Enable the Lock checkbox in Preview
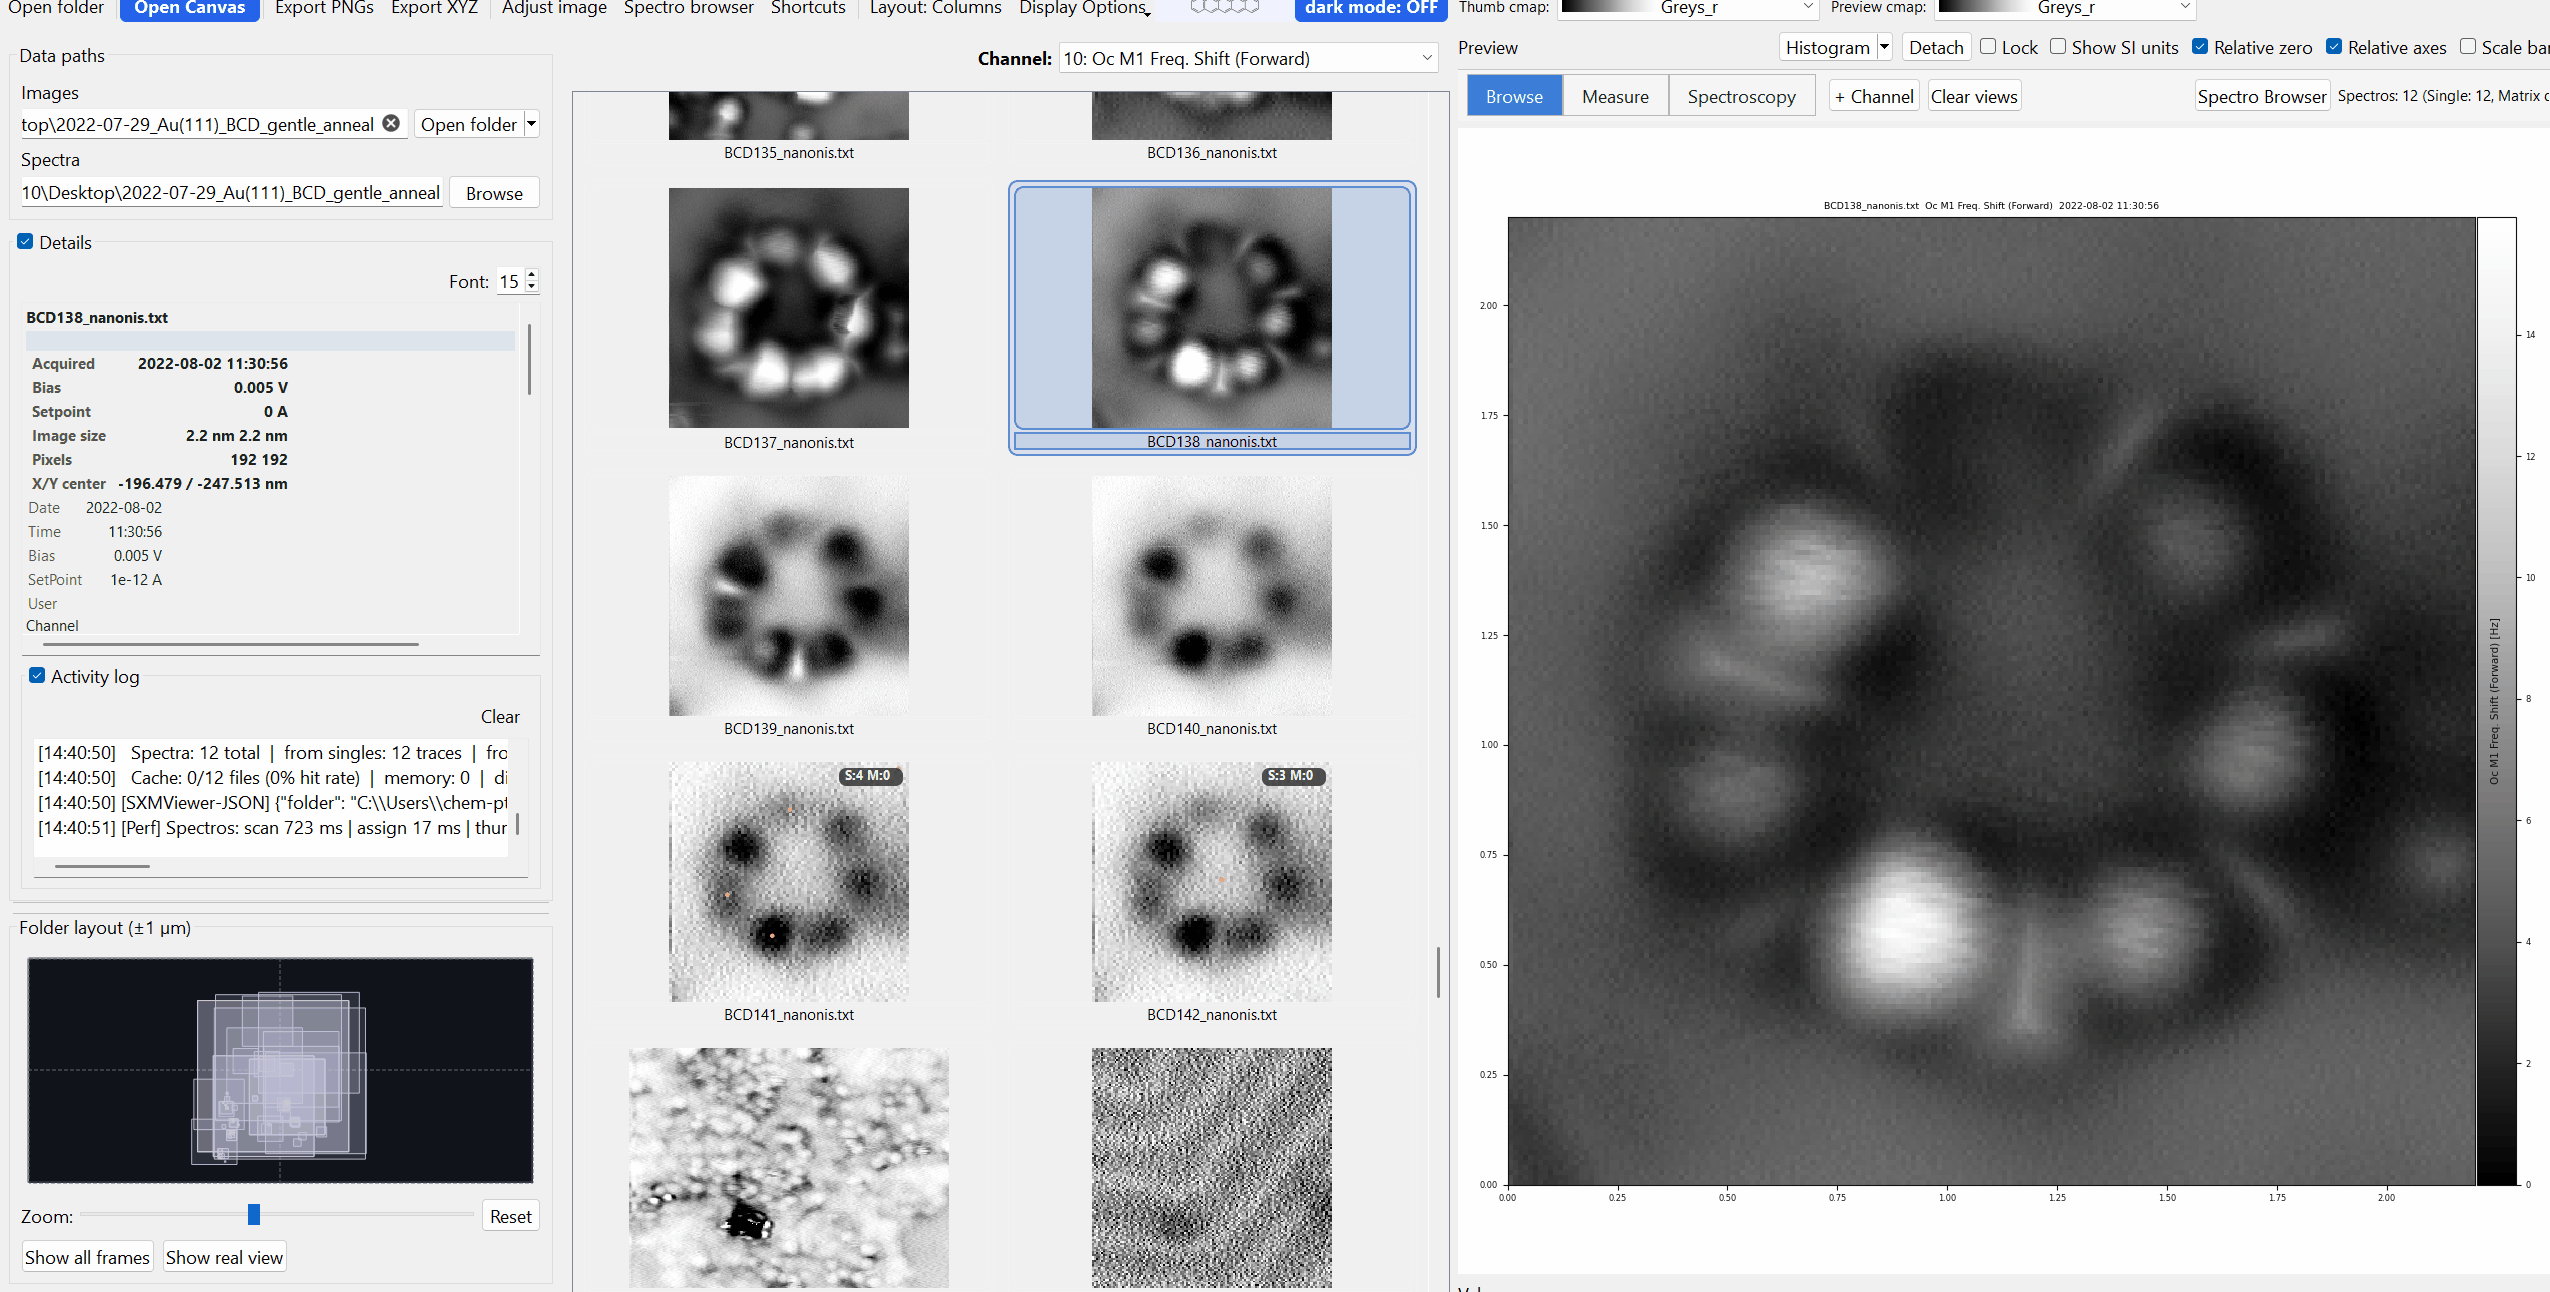Image resolution: width=2550 pixels, height=1292 pixels. [x=1989, y=47]
